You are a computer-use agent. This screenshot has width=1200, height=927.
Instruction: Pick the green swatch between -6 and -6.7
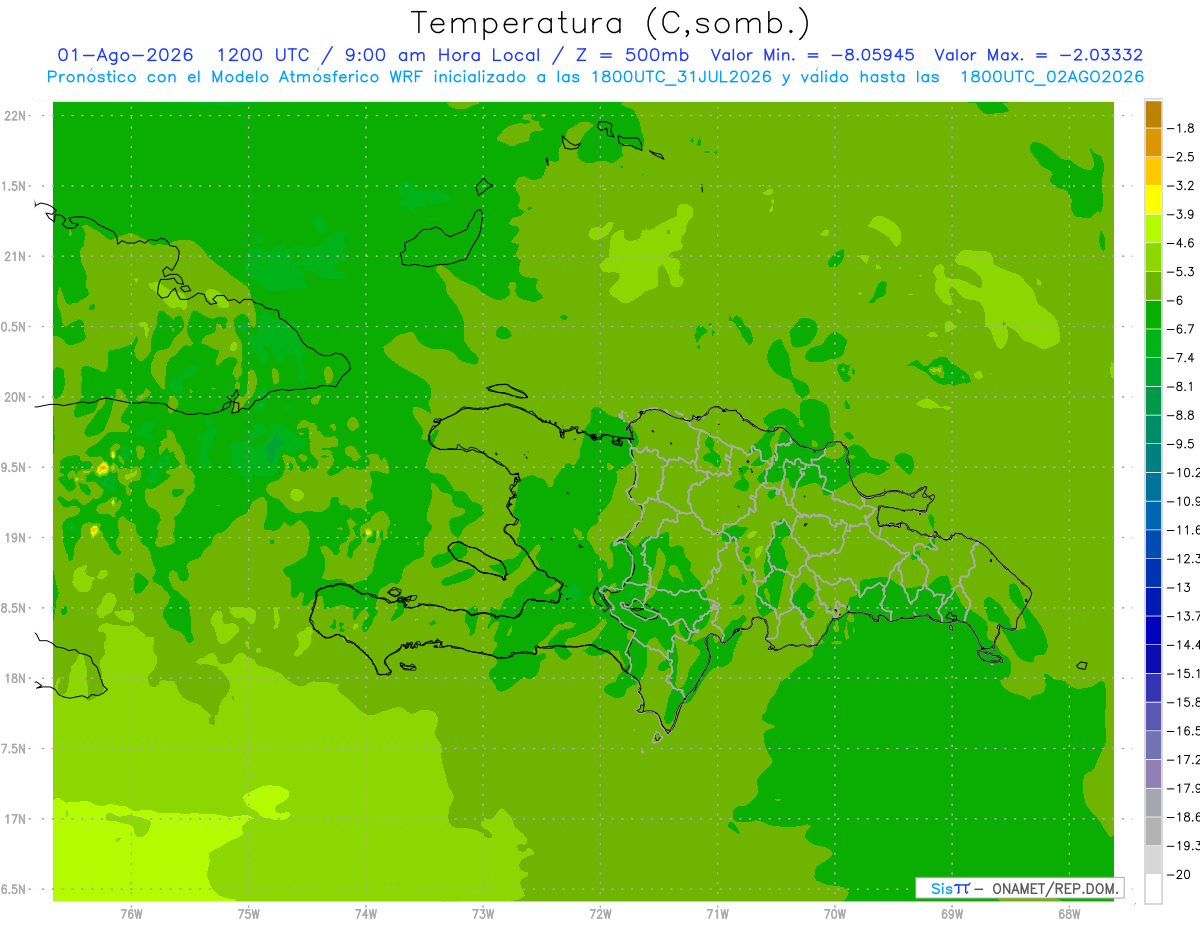pos(1153,315)
